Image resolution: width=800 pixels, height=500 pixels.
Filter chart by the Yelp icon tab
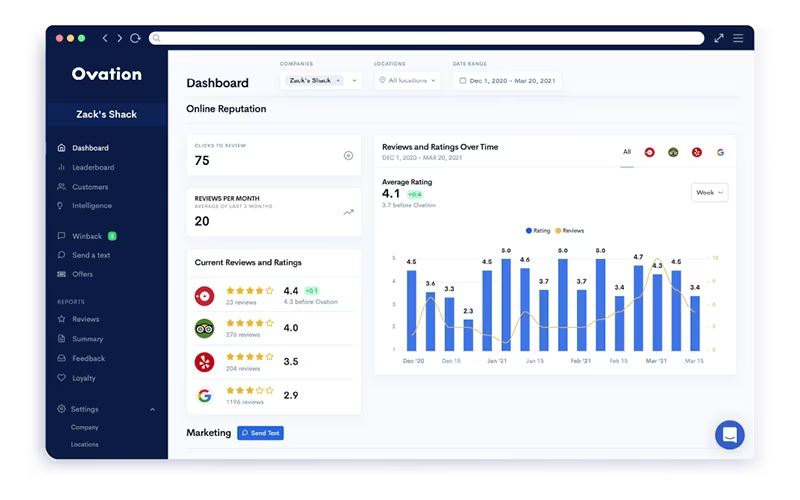[697, 152]
